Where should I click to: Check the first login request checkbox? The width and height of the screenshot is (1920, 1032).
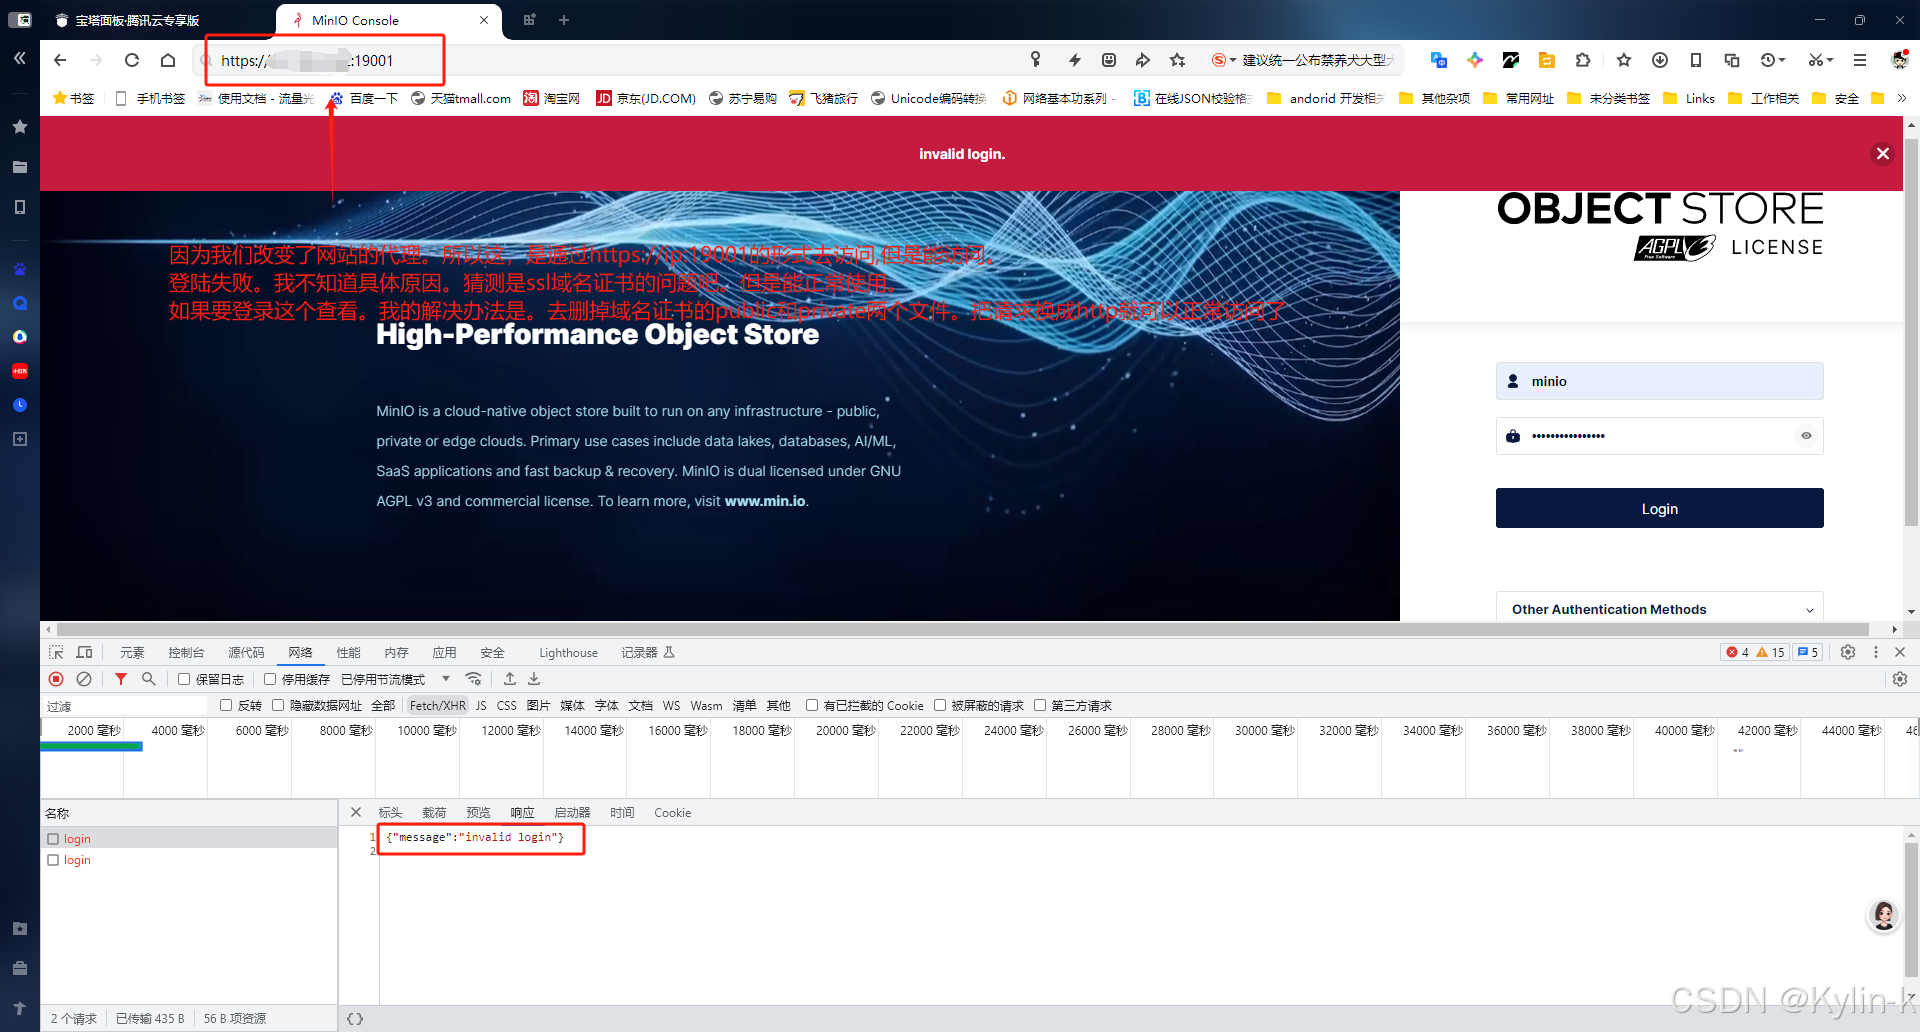tap(53, 839)
